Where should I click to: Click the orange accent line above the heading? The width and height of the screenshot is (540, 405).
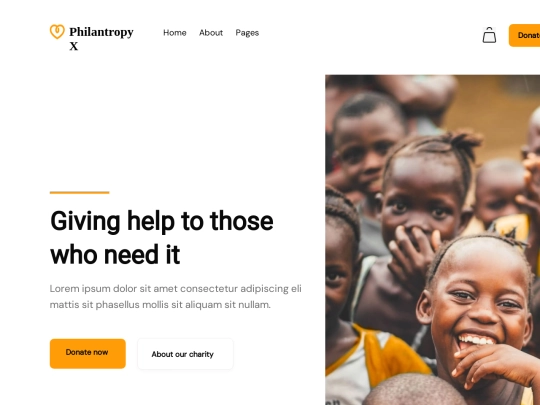pos(80,193)
